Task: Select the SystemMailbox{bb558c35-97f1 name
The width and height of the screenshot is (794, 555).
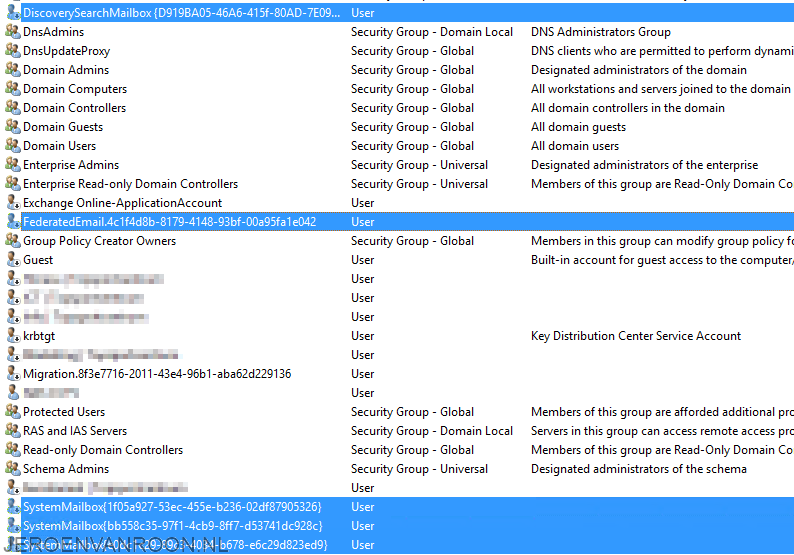Action: tap(173, 525)
